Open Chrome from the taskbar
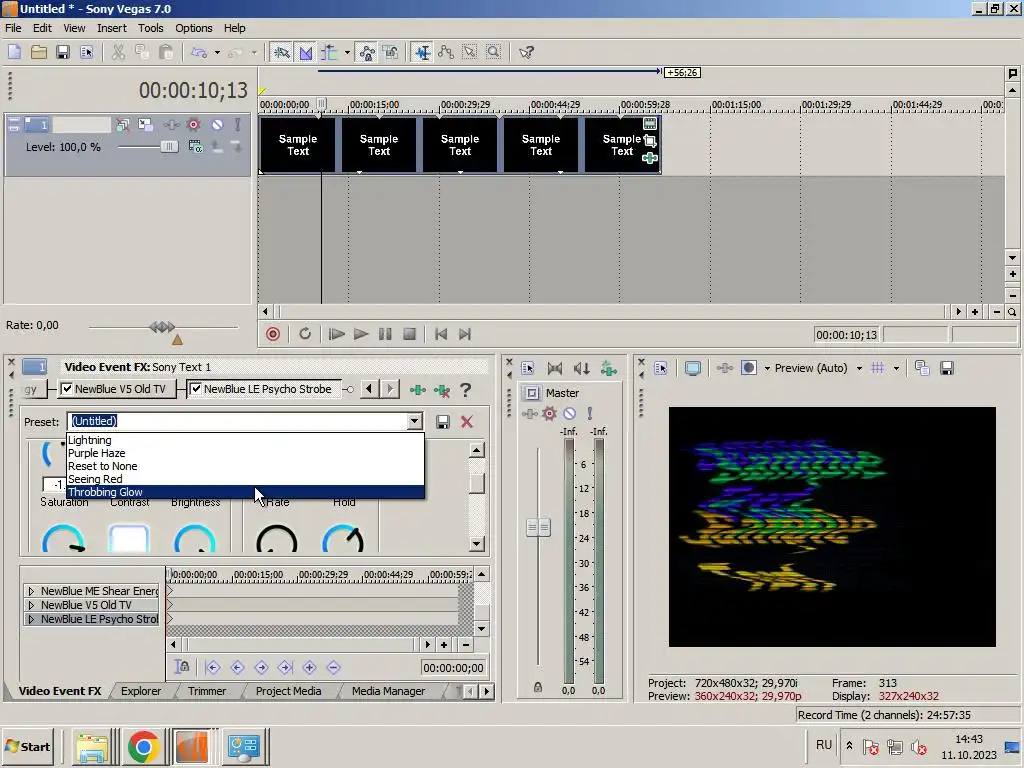 coord(143,746)
